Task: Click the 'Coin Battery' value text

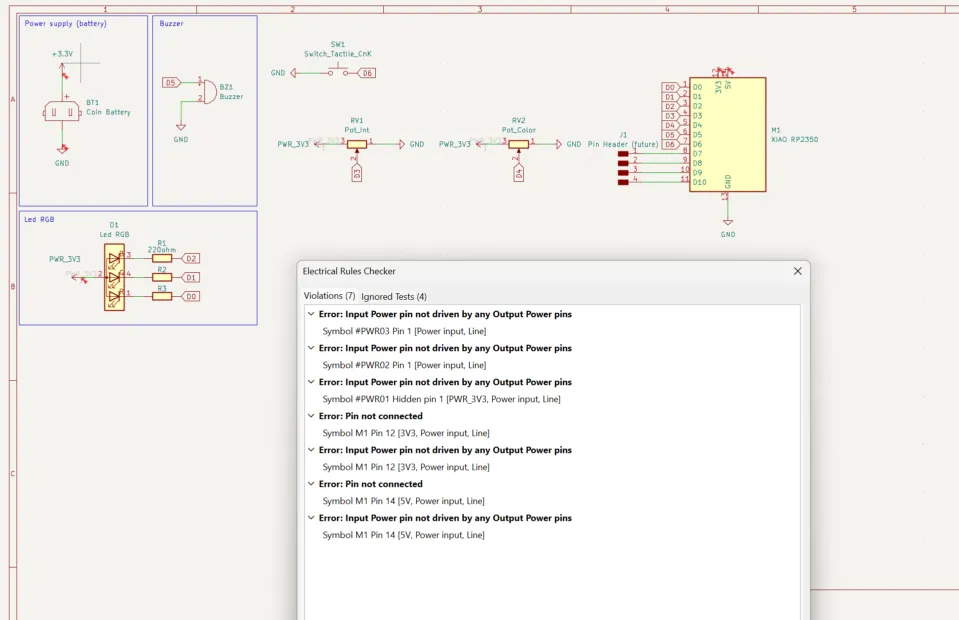Action: pos(108,112)
